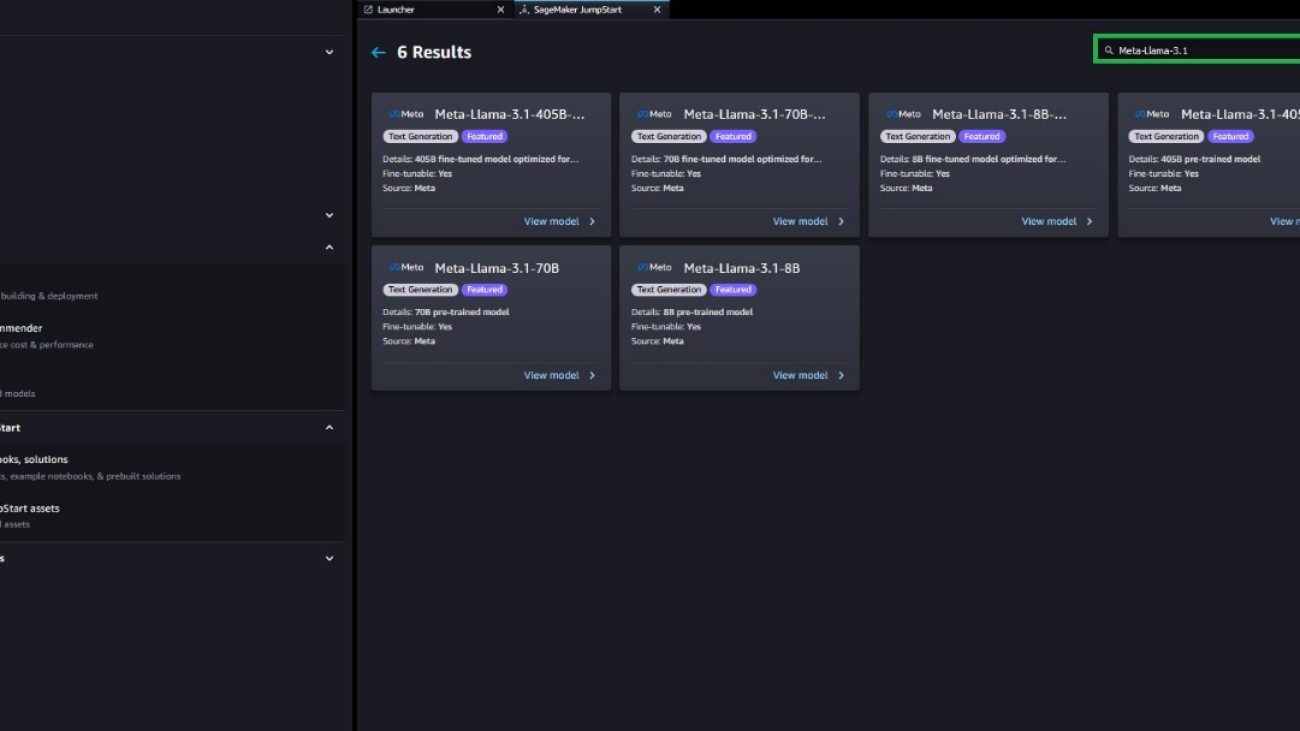Click Meta logo on Meta-Llama-3.1-8B pre-trained card
Image resolution: width=1300 pixels, height=731 pixels.
(x=655, y=267)
